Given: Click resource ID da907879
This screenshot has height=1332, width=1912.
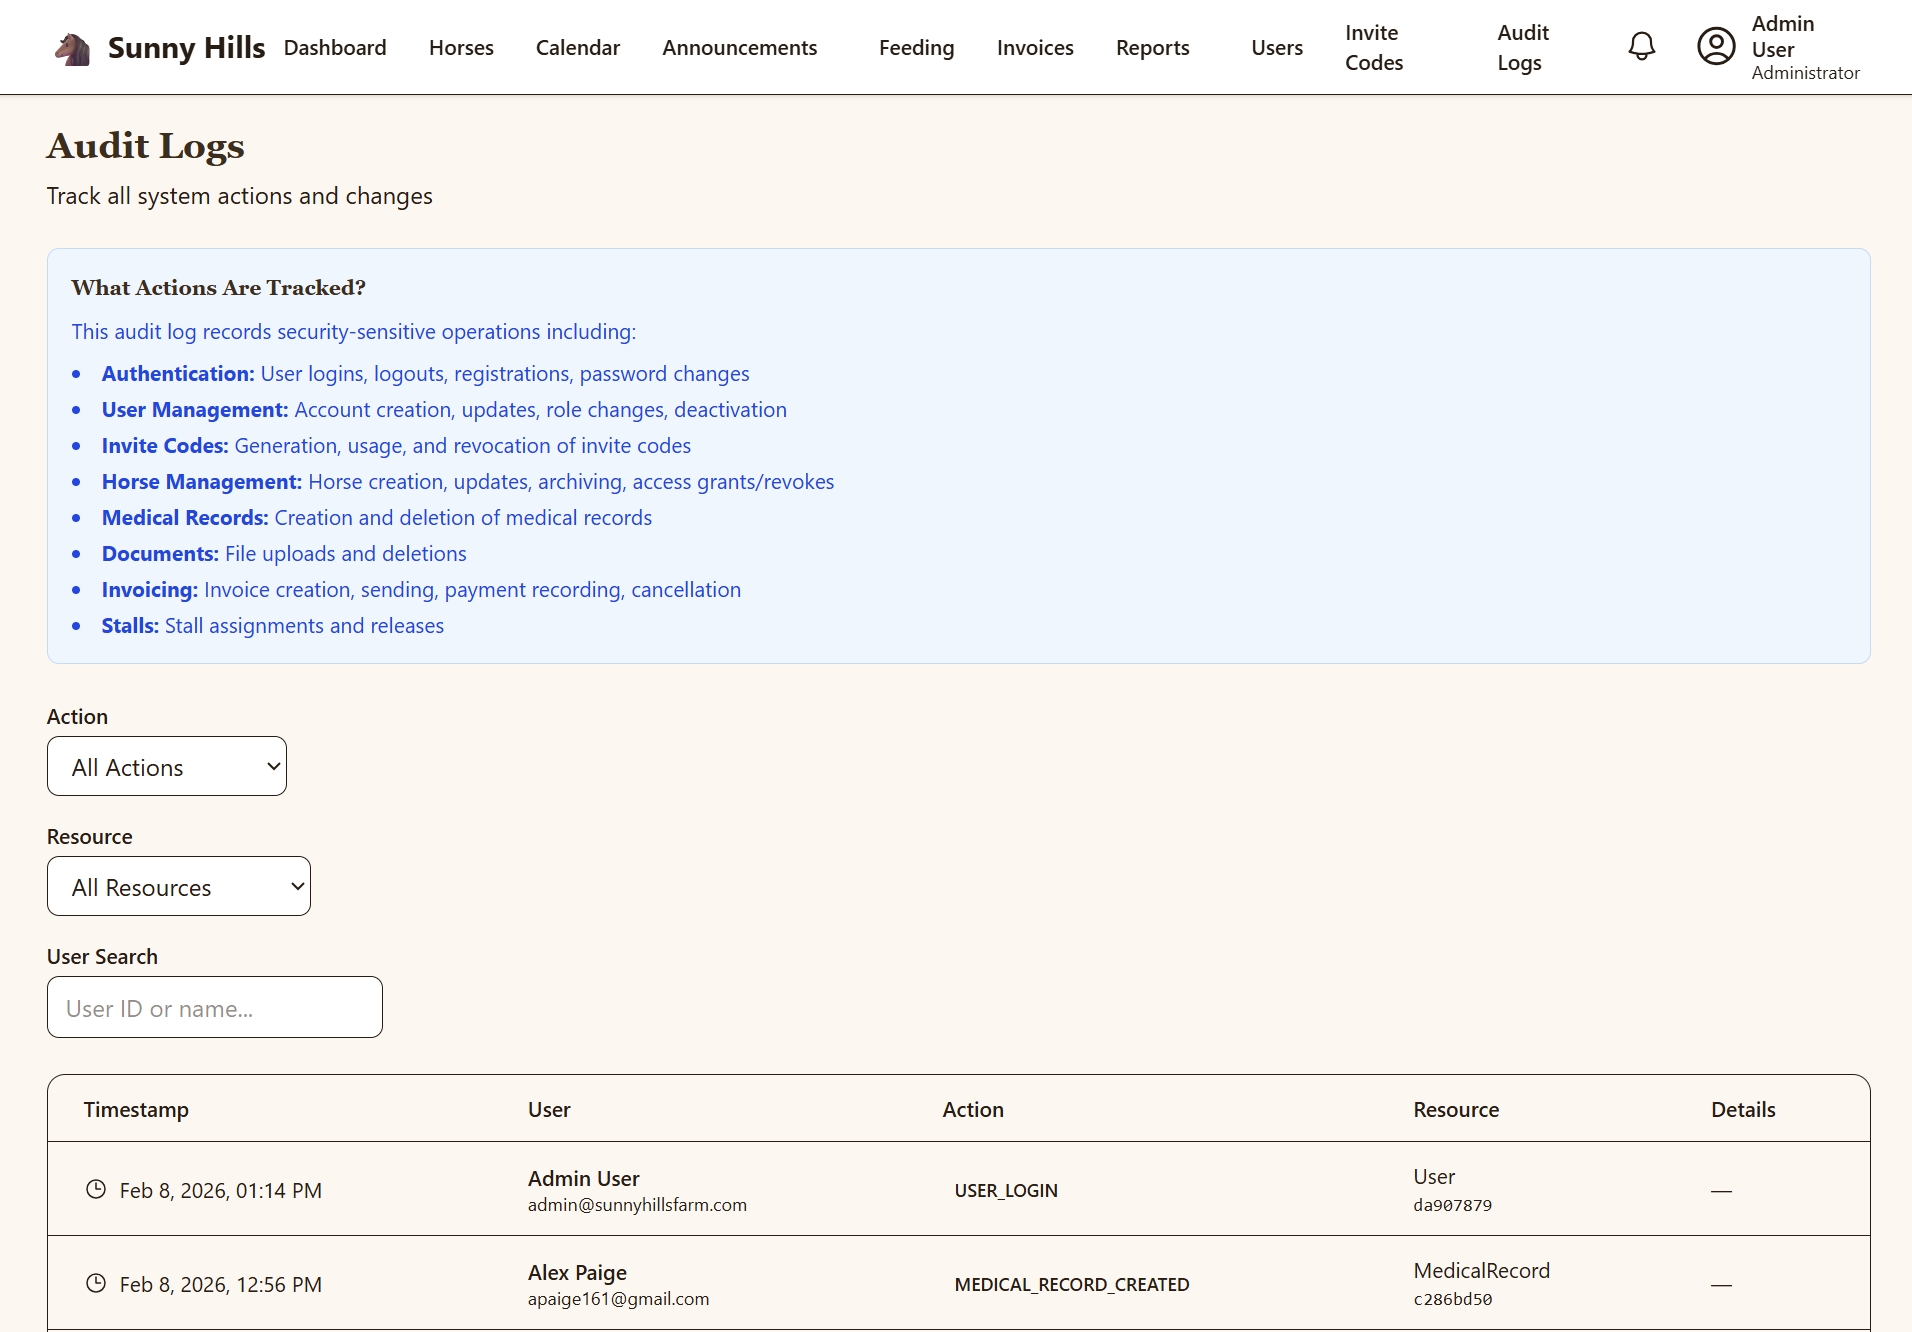Looking at the screenshot, I should [1452, 1205].
